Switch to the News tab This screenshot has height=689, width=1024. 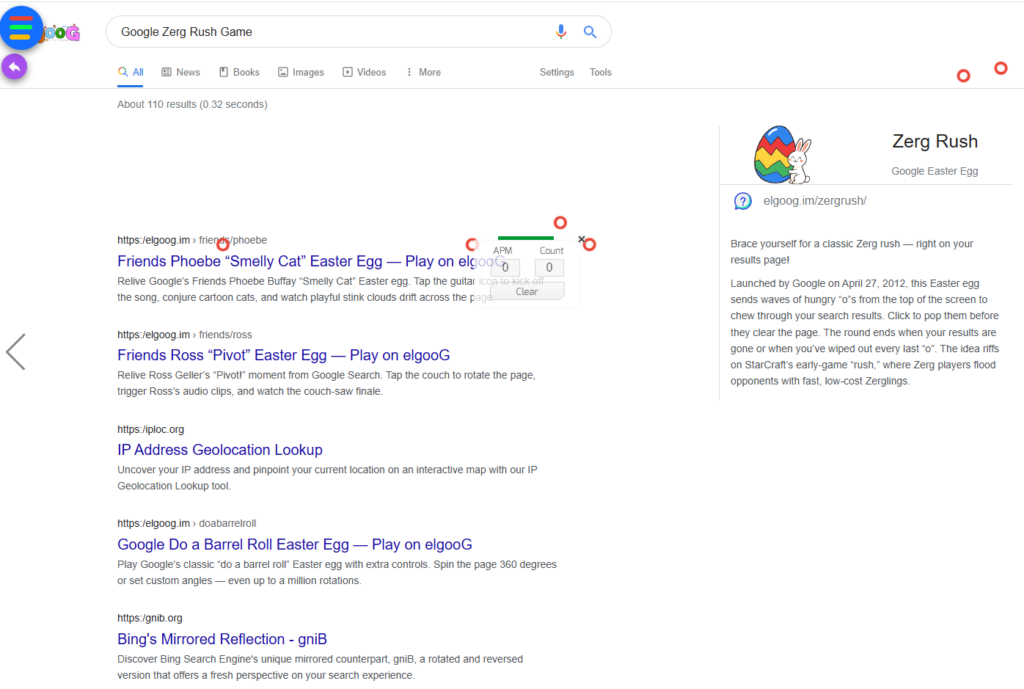tap(181, 72)
